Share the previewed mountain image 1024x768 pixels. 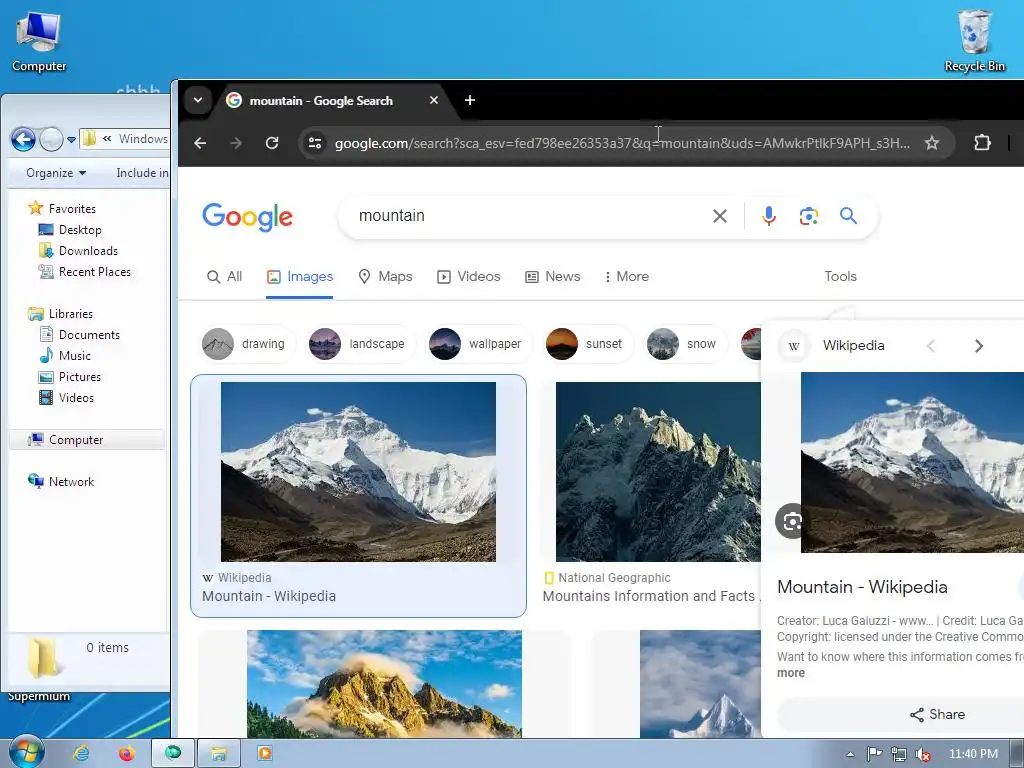[937, 714]
